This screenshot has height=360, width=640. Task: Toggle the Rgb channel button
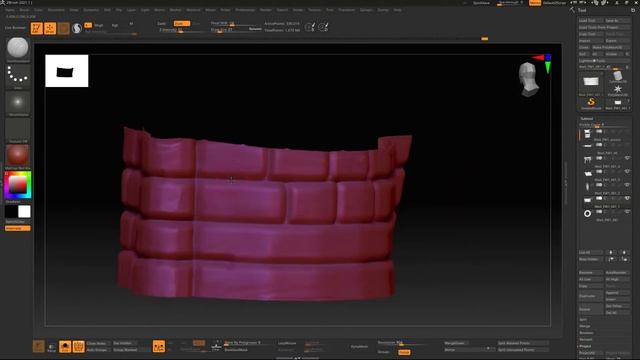(x=115, y=25)
